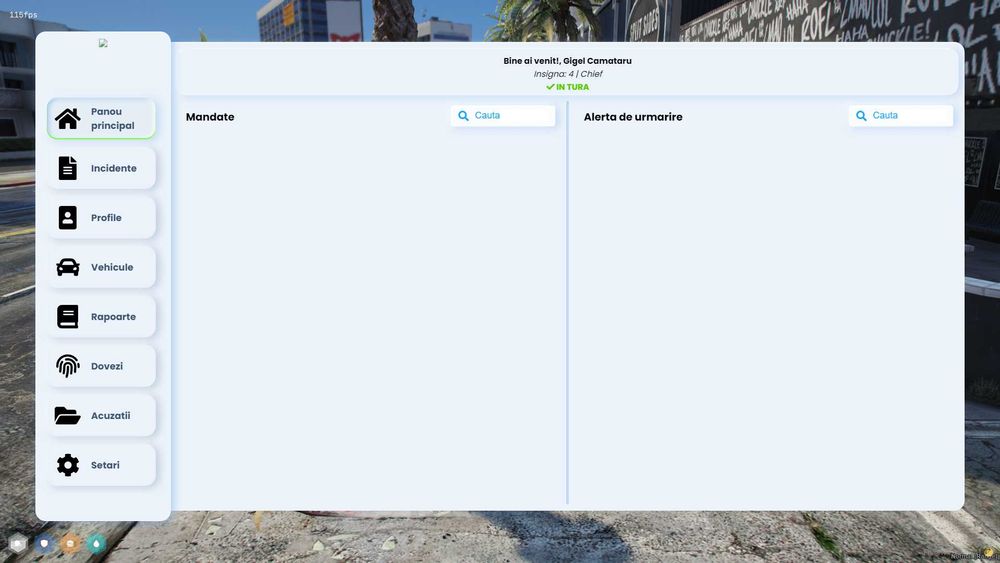
Task: Open the Setari section
Action: tap(101, 465)
